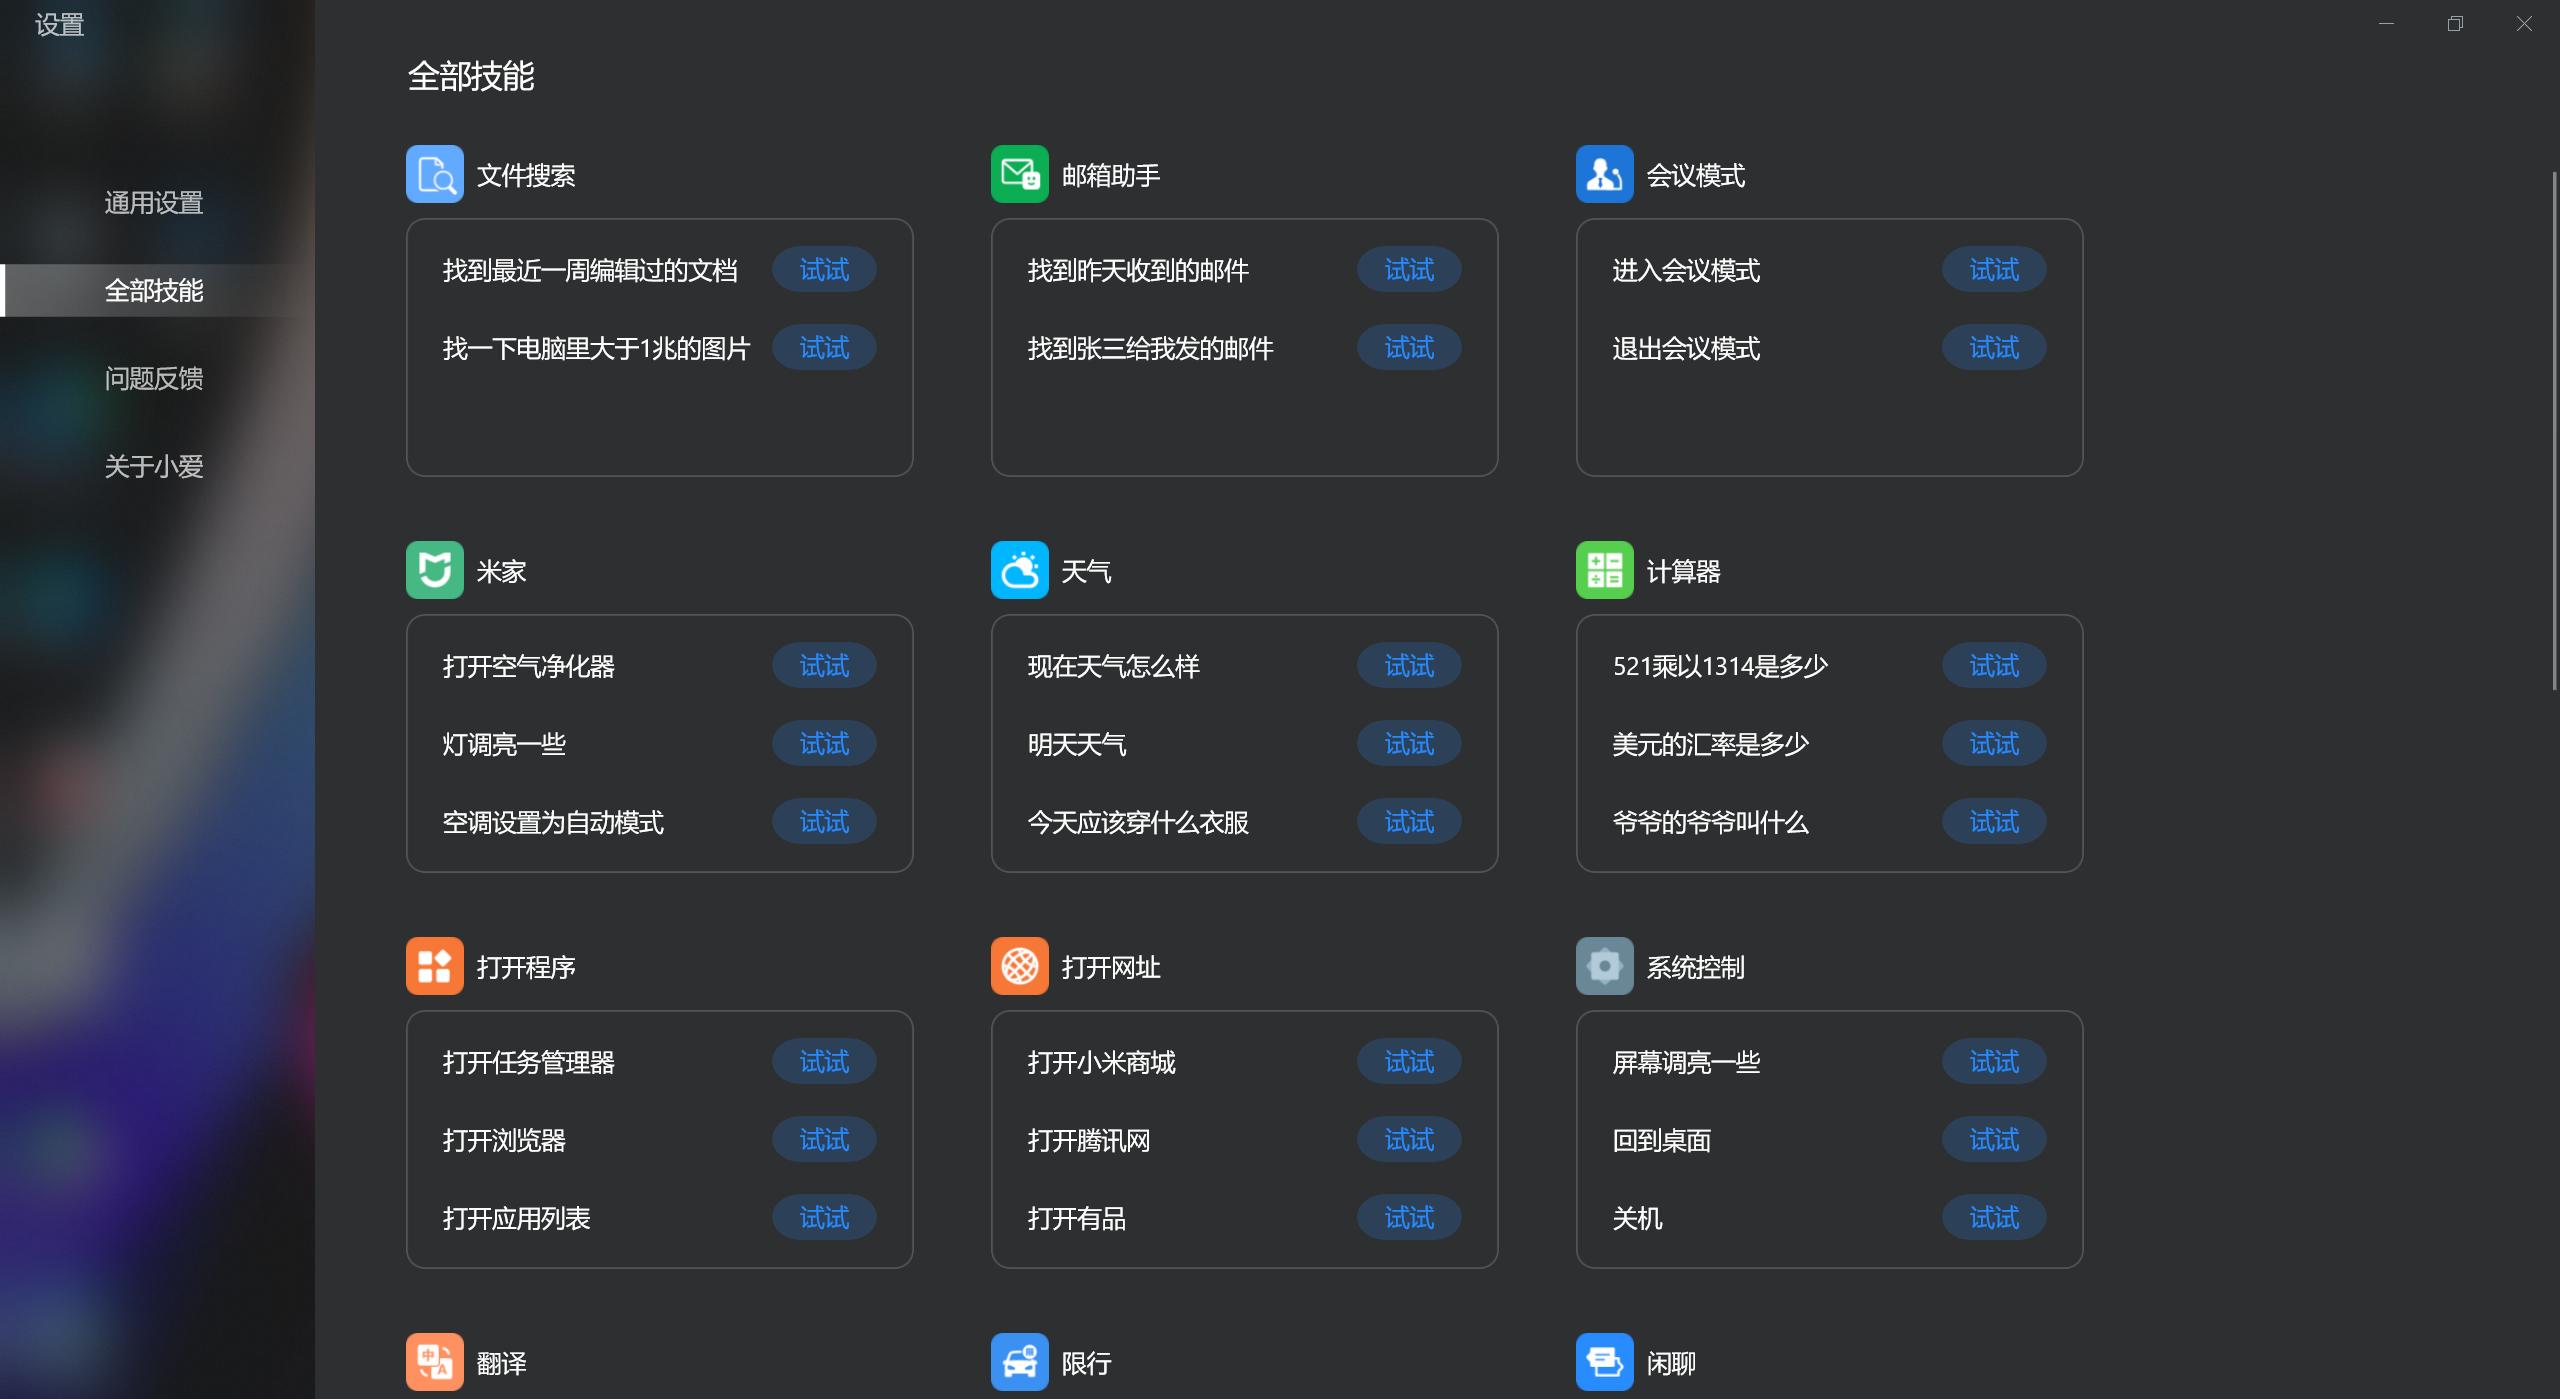Viewport: 2560px width, 1399px height.
Task: Click the 计算器 calculator skill icon
Action: point(1604,569)
